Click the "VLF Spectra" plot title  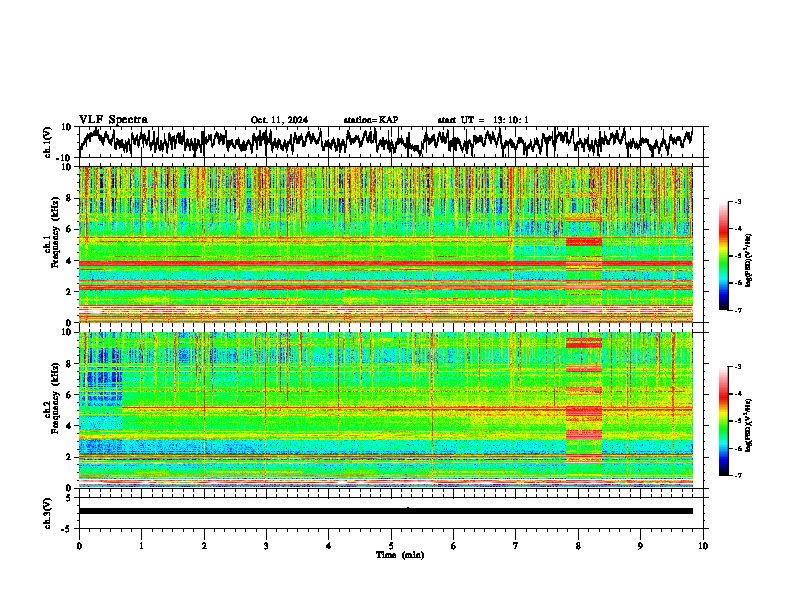click(113, 119)
